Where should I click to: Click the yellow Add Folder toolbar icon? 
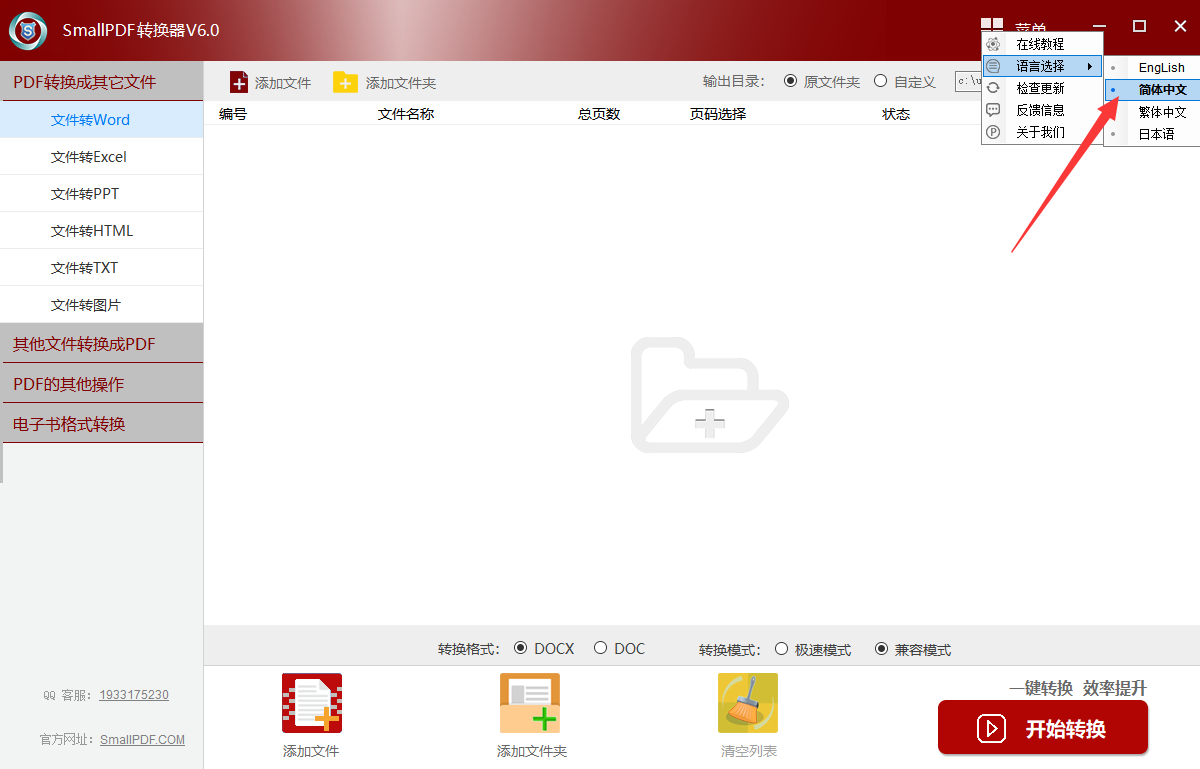(345, 82)
